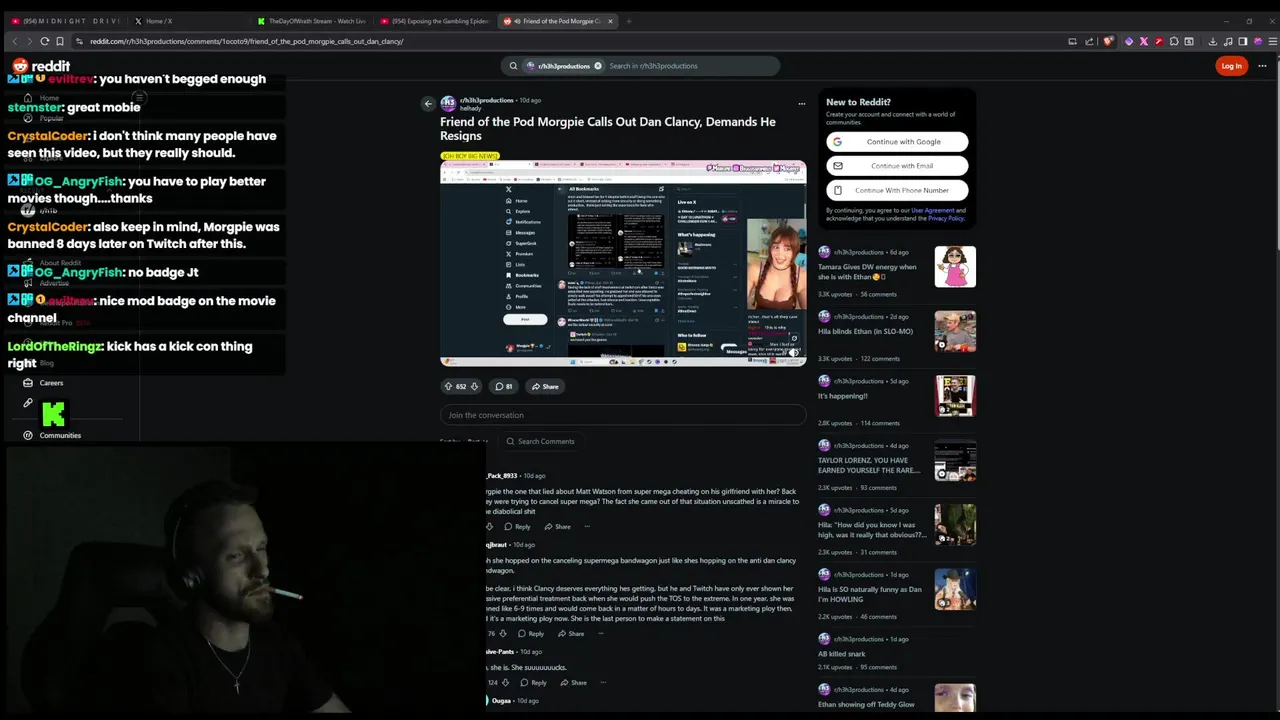Downvote the Morgpie post

click(x=474, y=386)
